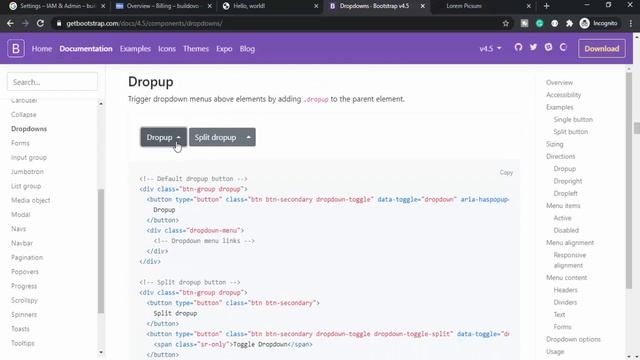Click the browser address bar
The image size is (640, 360).
point(282,23)
